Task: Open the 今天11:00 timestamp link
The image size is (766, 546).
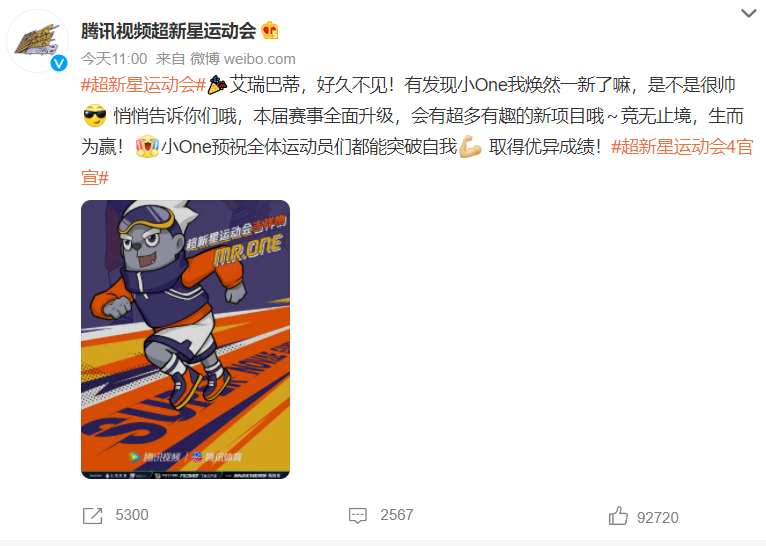Action: point(114,59)
